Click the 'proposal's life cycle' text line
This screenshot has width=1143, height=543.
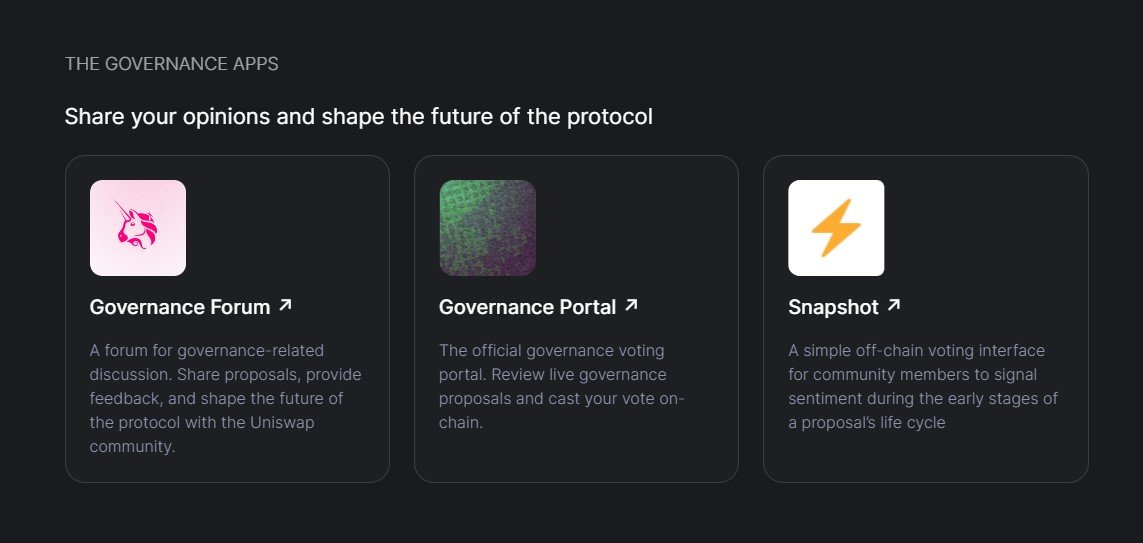click(x=867, y=423)
